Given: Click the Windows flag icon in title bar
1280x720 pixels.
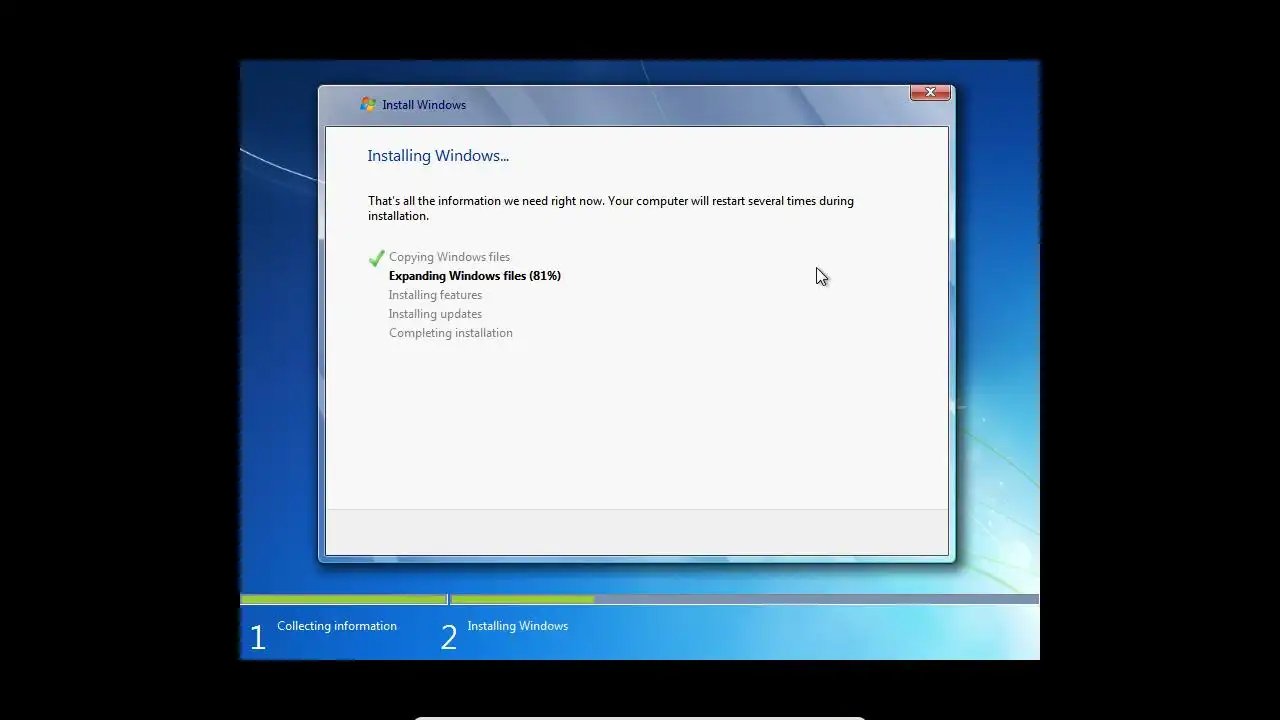Looking at the screenshot, I should [x=368, y=104].
